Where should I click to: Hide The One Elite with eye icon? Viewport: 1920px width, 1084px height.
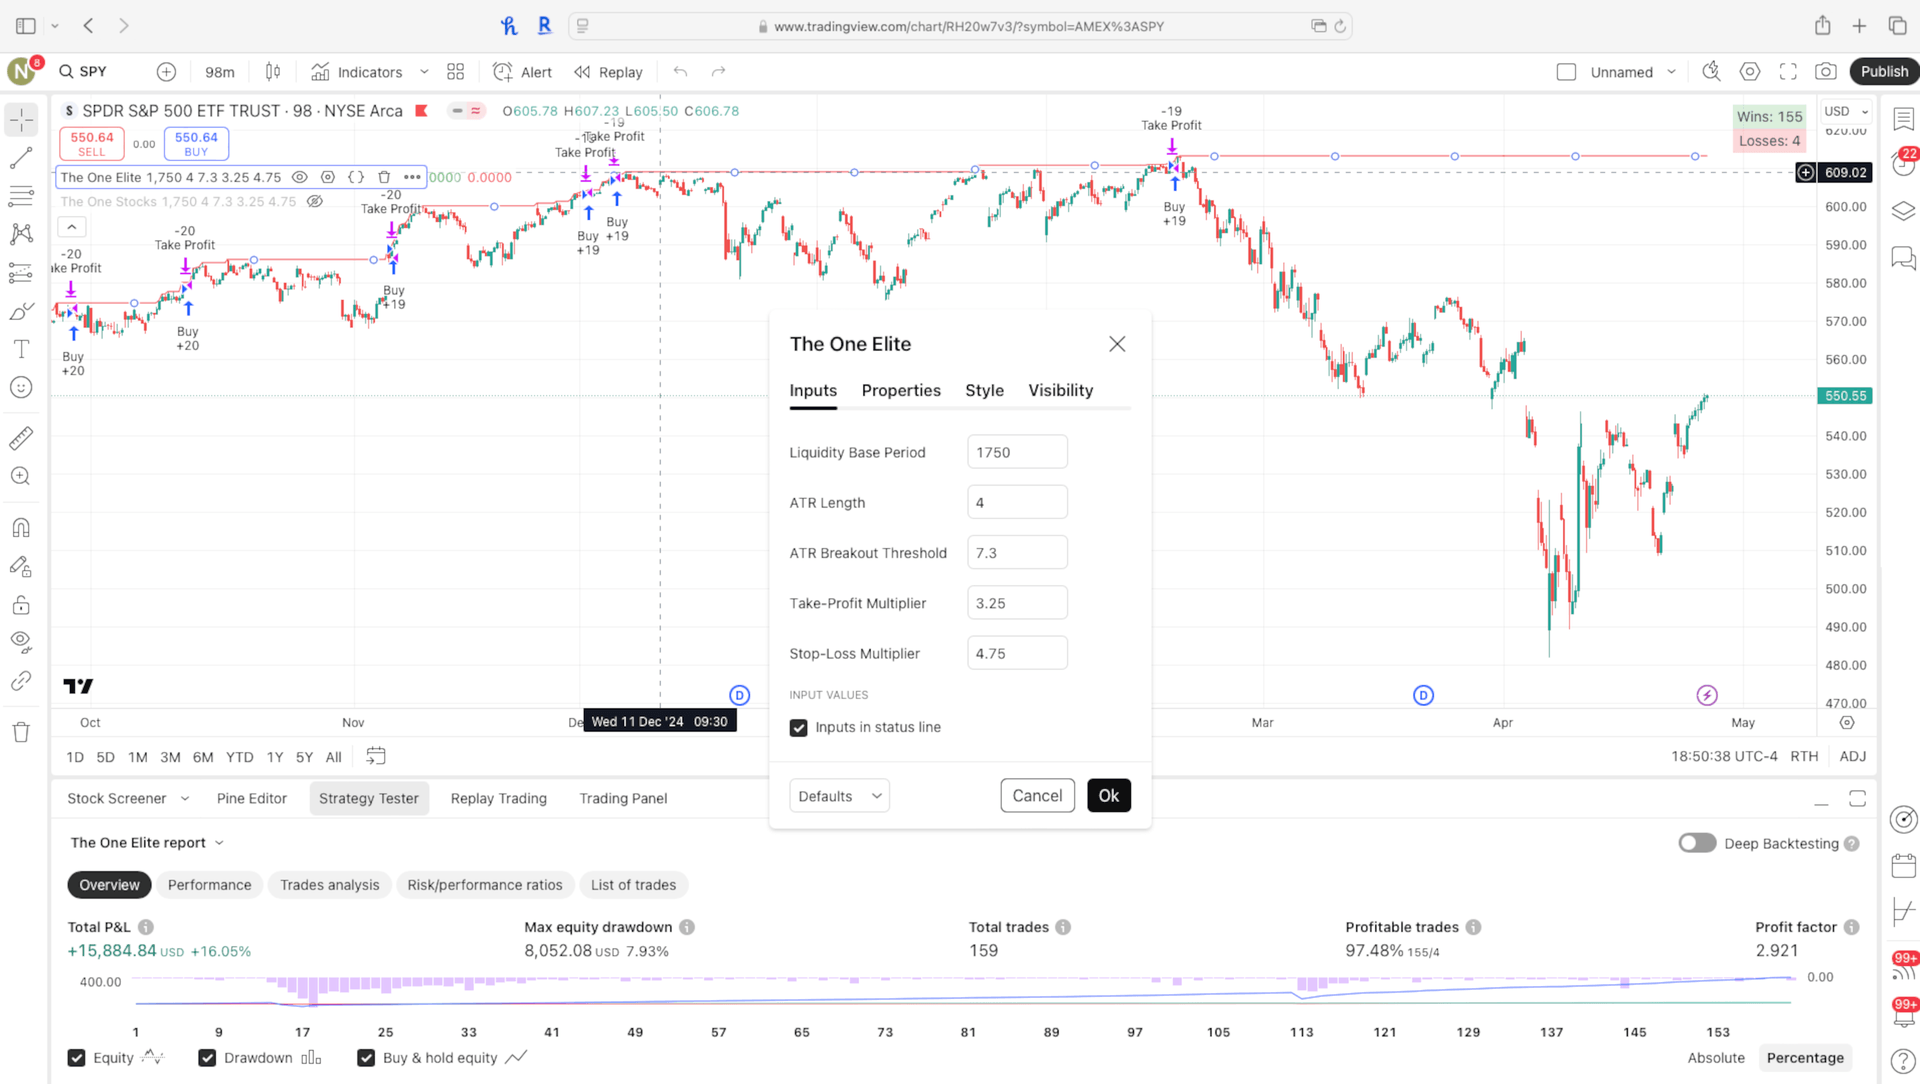[299, 177]
